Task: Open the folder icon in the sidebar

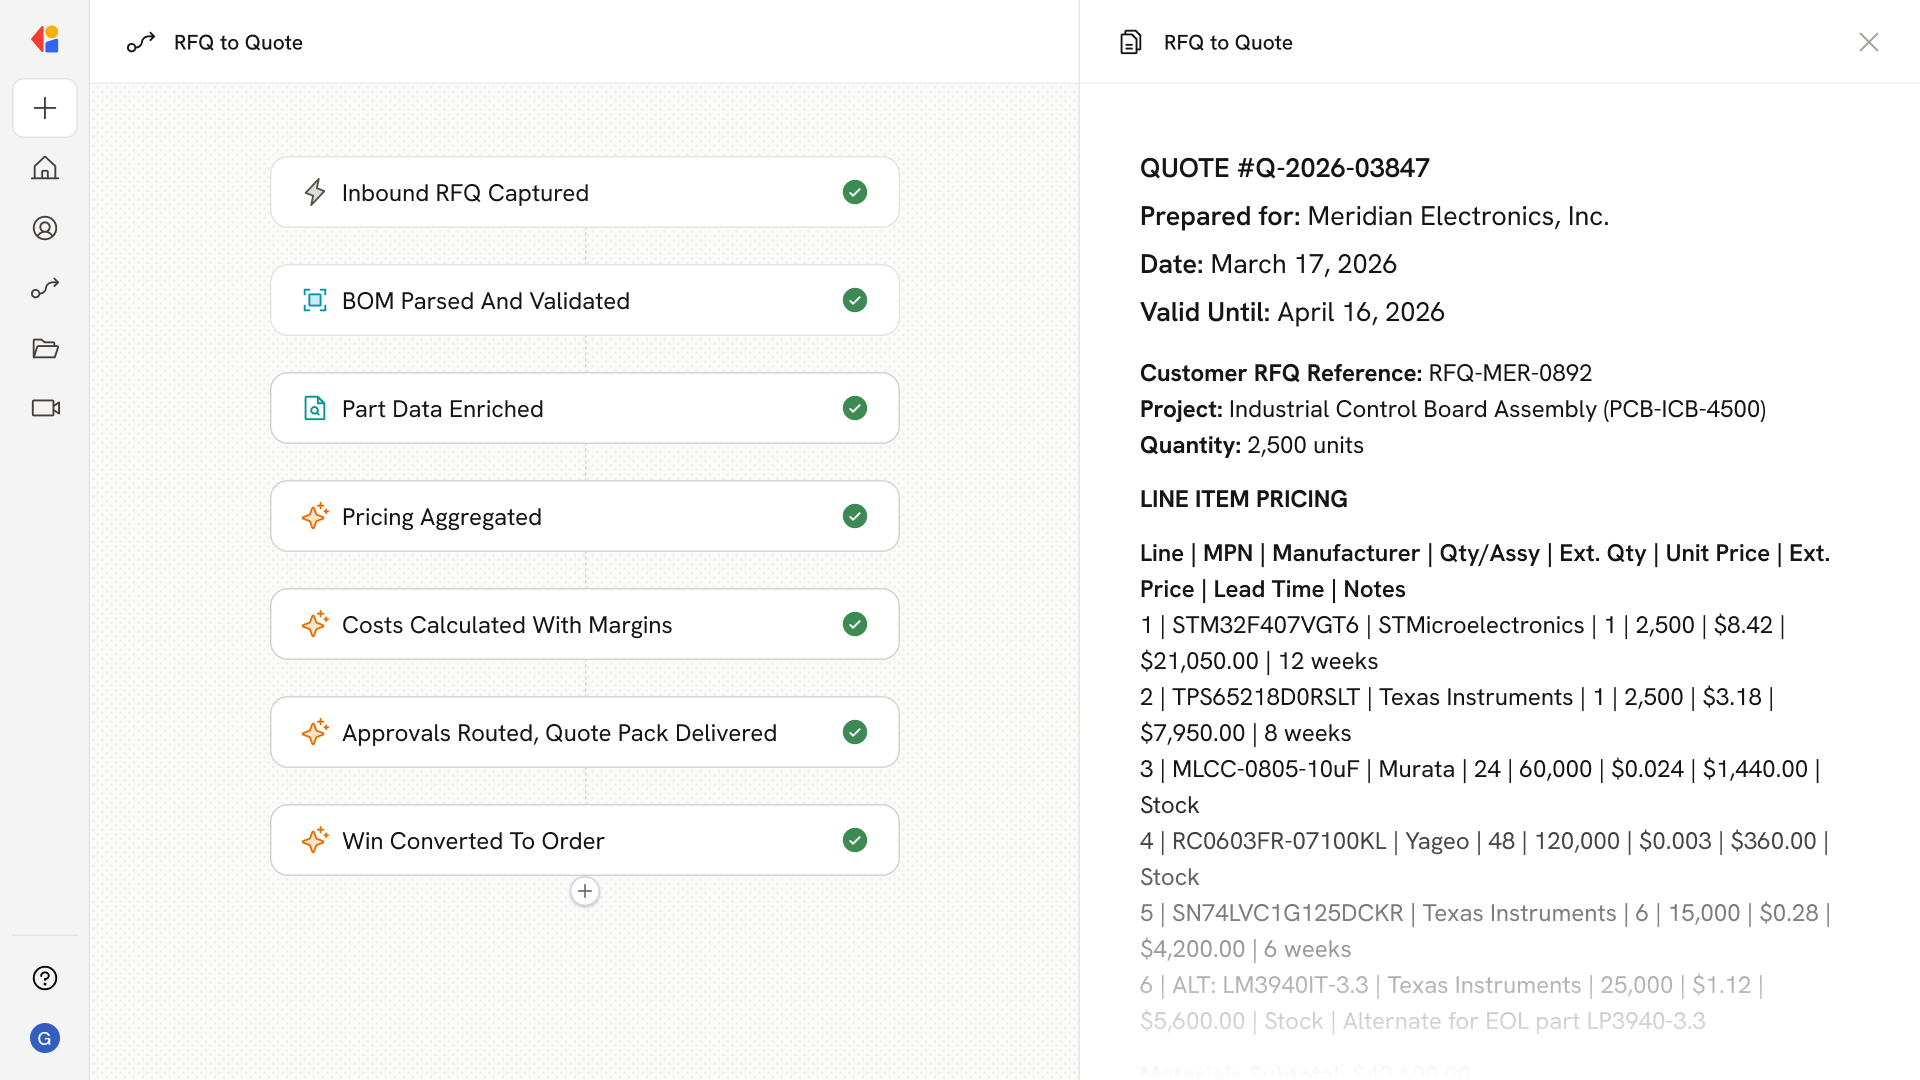Action: coord(45,348)
